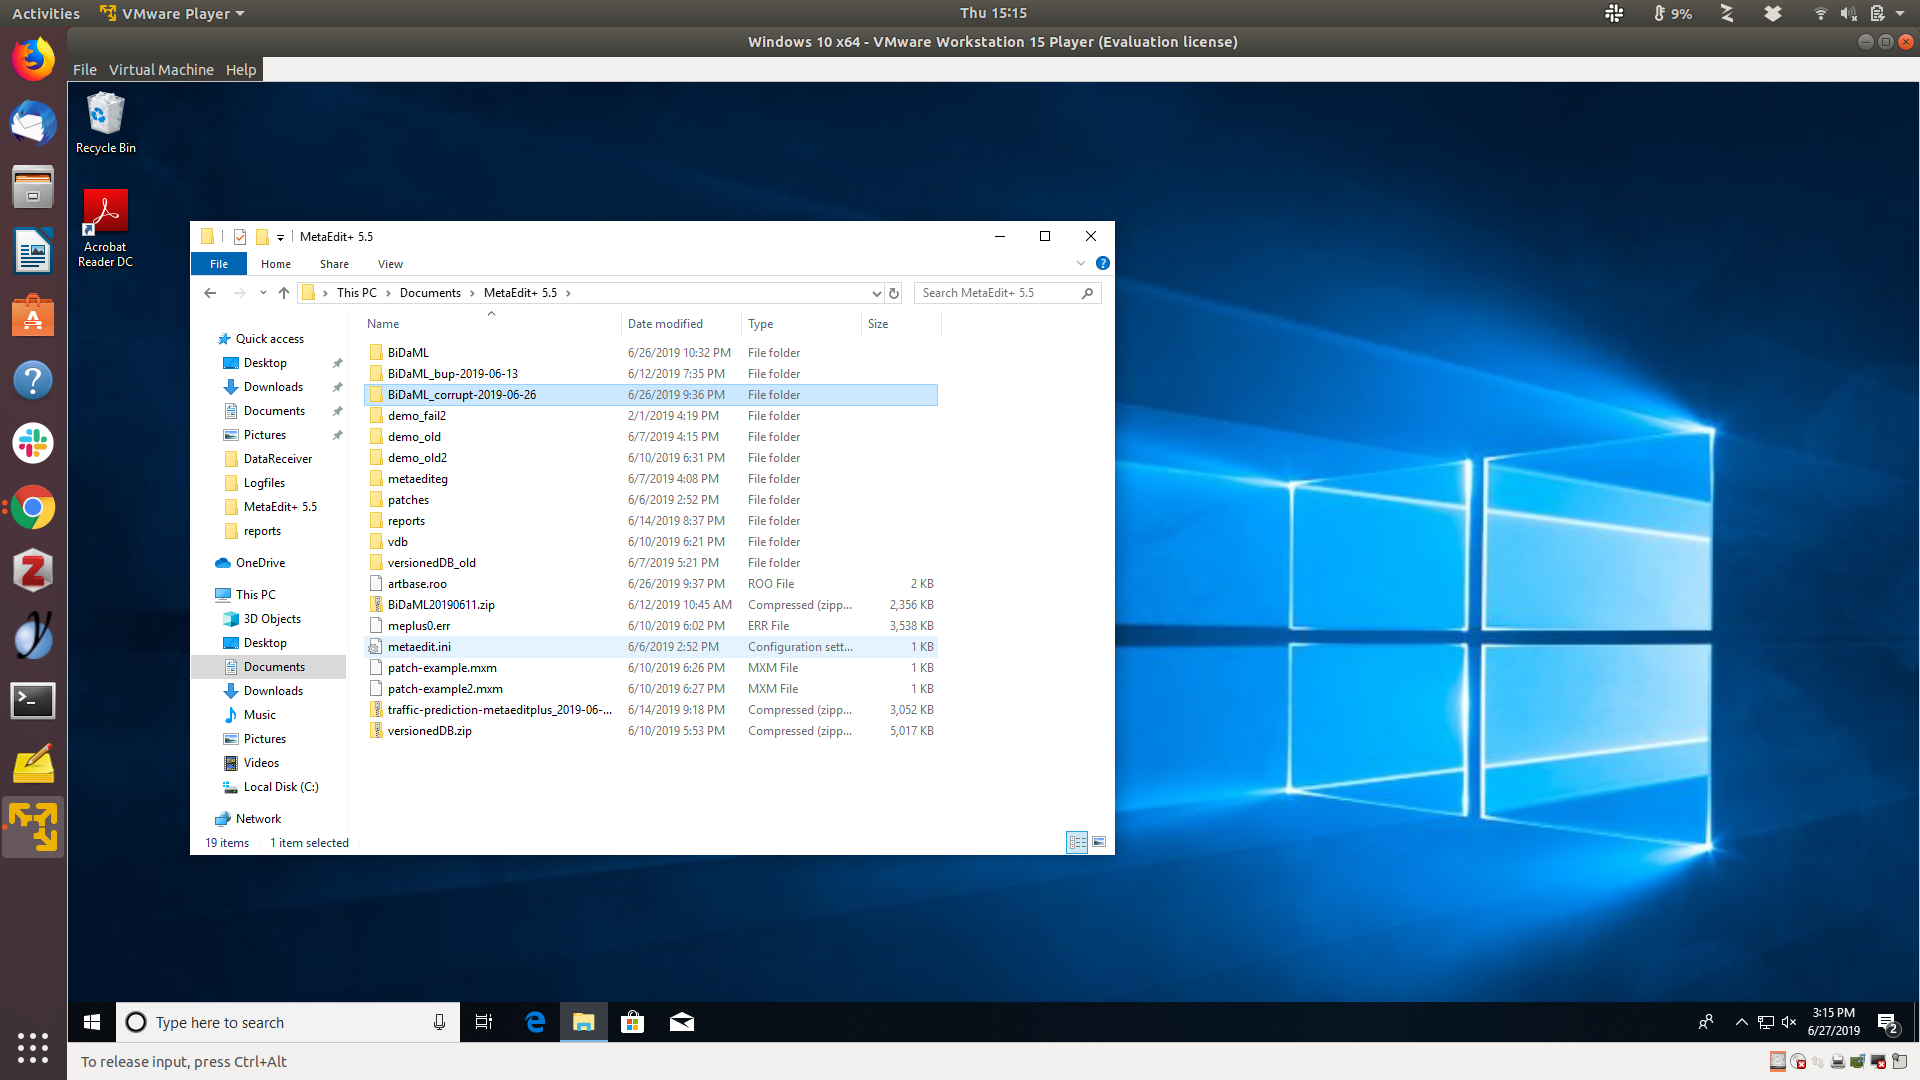Switch to large icons view in status bar
Image resolution: width=1920 pixels, height=1080 pixels.
(x=1099, y=842)
